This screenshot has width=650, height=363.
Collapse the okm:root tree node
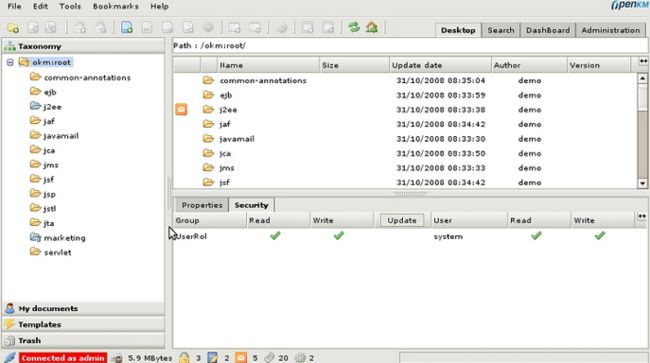click(10, 63)
